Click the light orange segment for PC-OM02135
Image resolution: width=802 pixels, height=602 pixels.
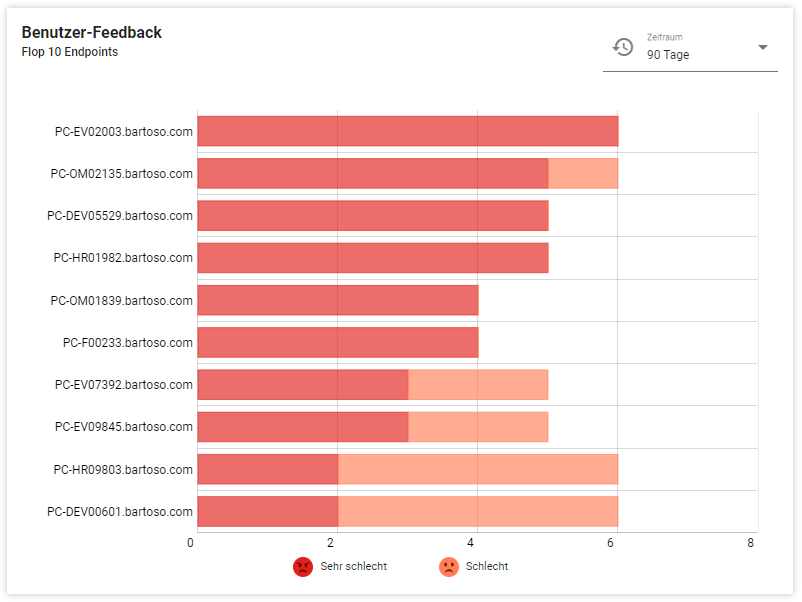pyautogui.click(x=583, y=173)
